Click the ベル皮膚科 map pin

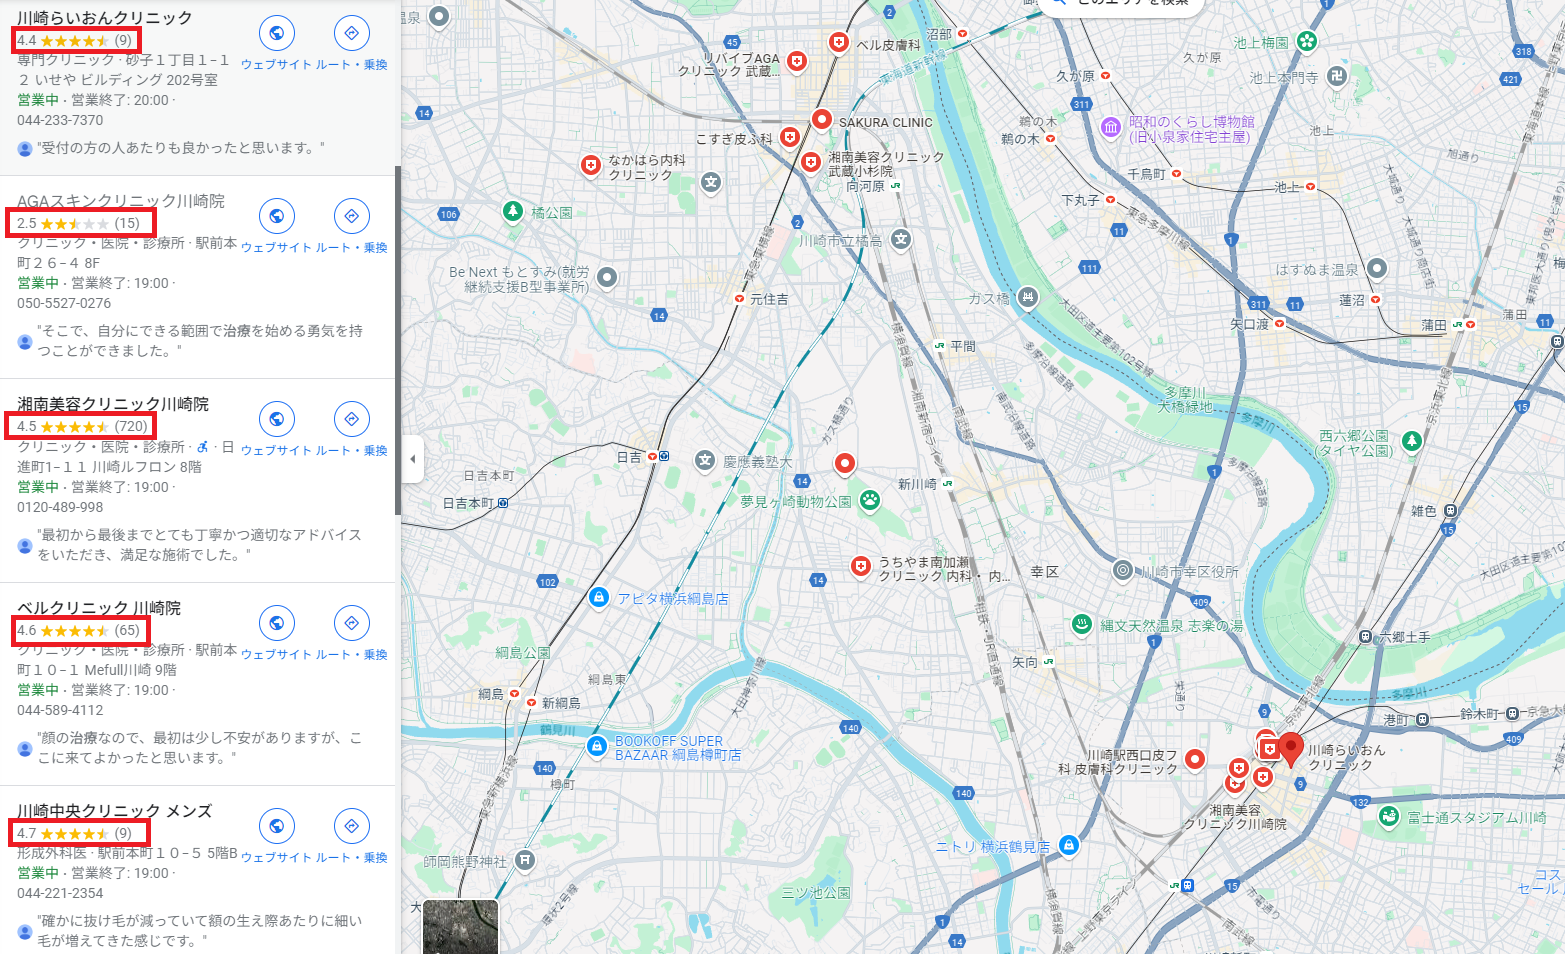coord(839,43)
